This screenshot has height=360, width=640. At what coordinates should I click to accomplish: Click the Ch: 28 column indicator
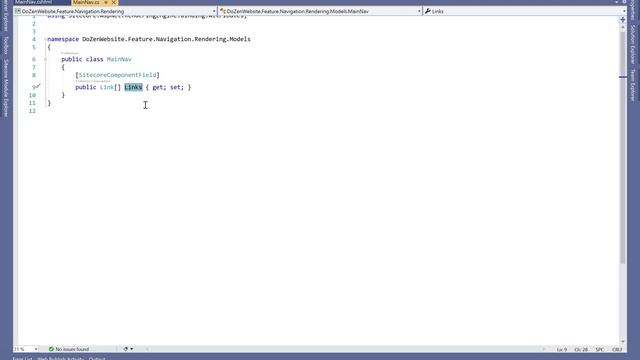click(581, 349)
